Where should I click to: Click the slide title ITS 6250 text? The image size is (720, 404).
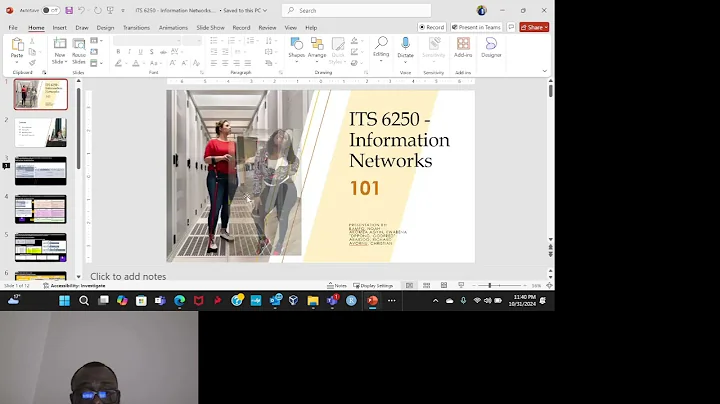point(399,140)
